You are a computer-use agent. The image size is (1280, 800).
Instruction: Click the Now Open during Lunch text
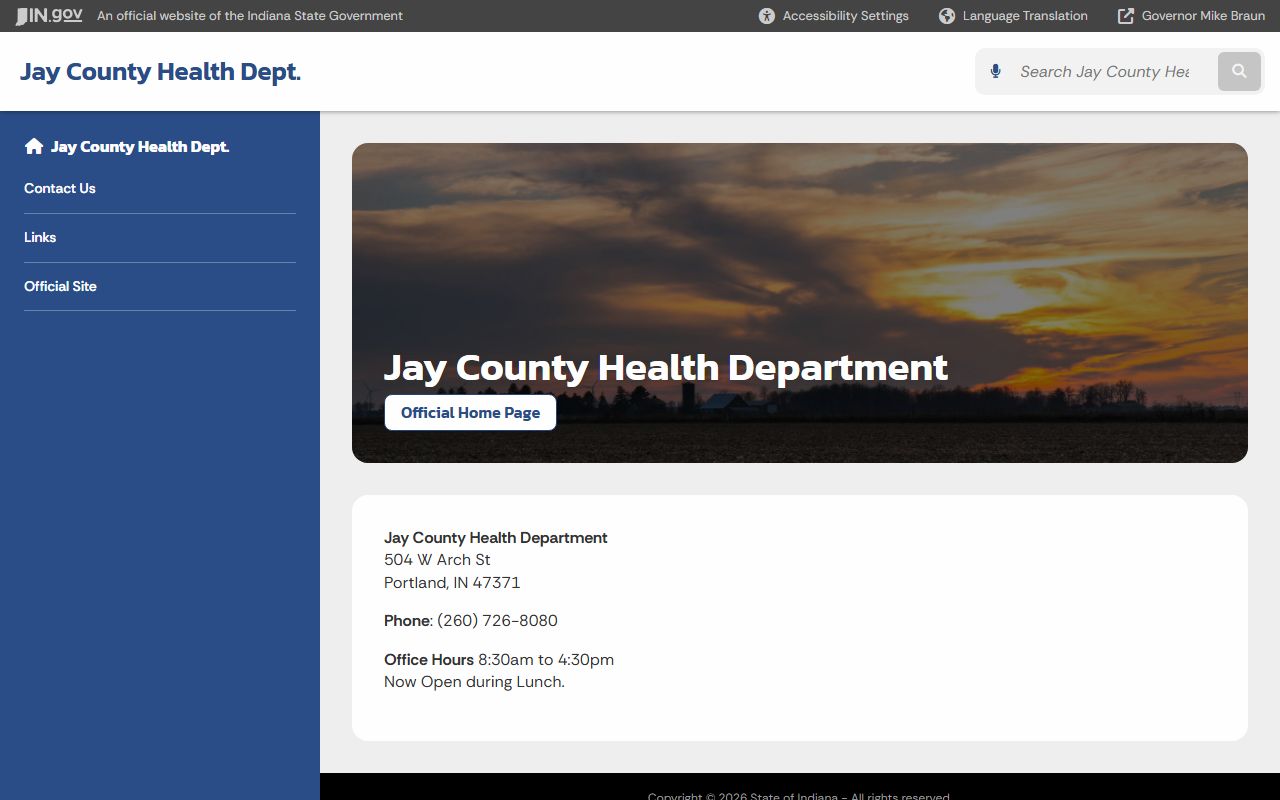point(474,682)
